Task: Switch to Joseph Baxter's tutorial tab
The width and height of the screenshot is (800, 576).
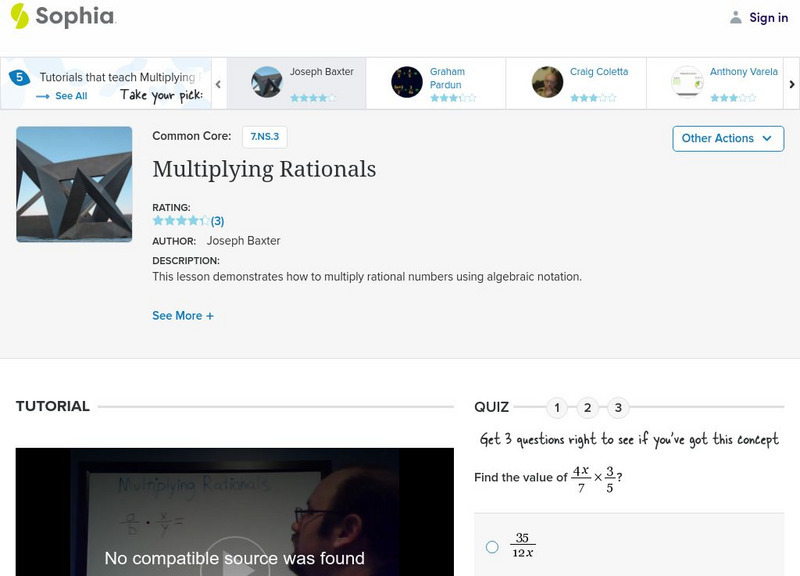Action: coord(300,80)
